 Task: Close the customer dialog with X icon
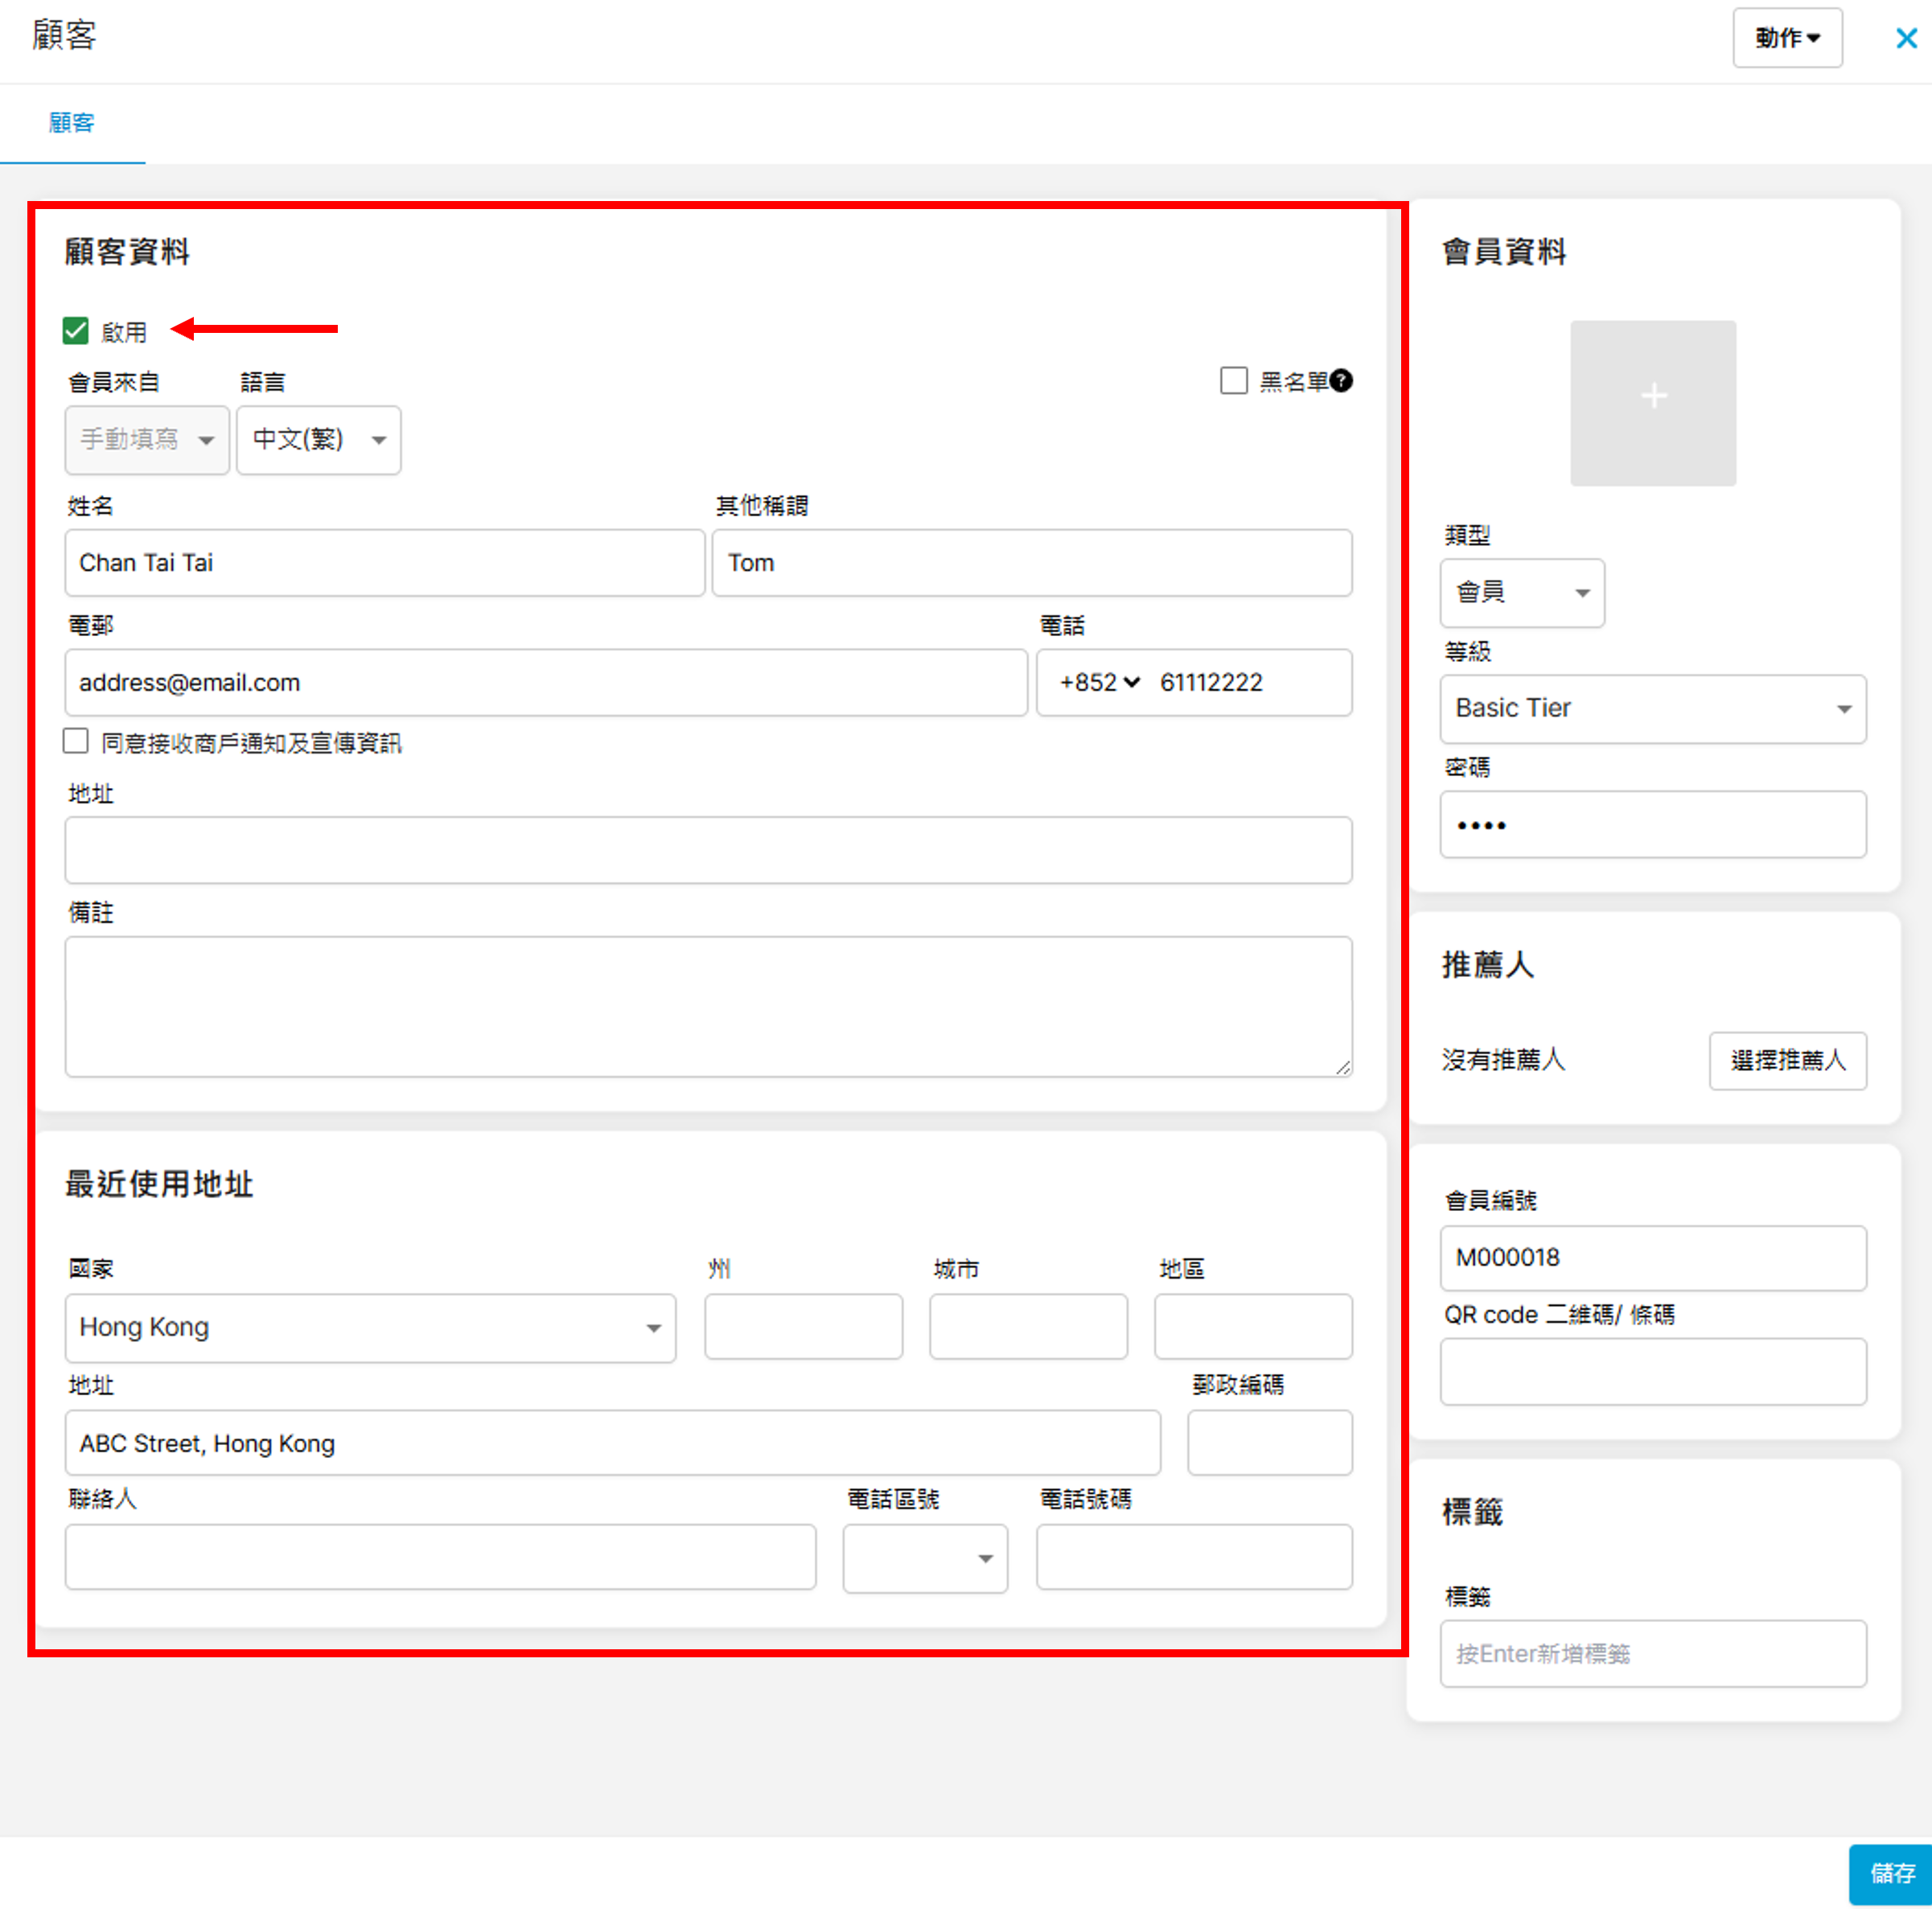pos(1906,38)
